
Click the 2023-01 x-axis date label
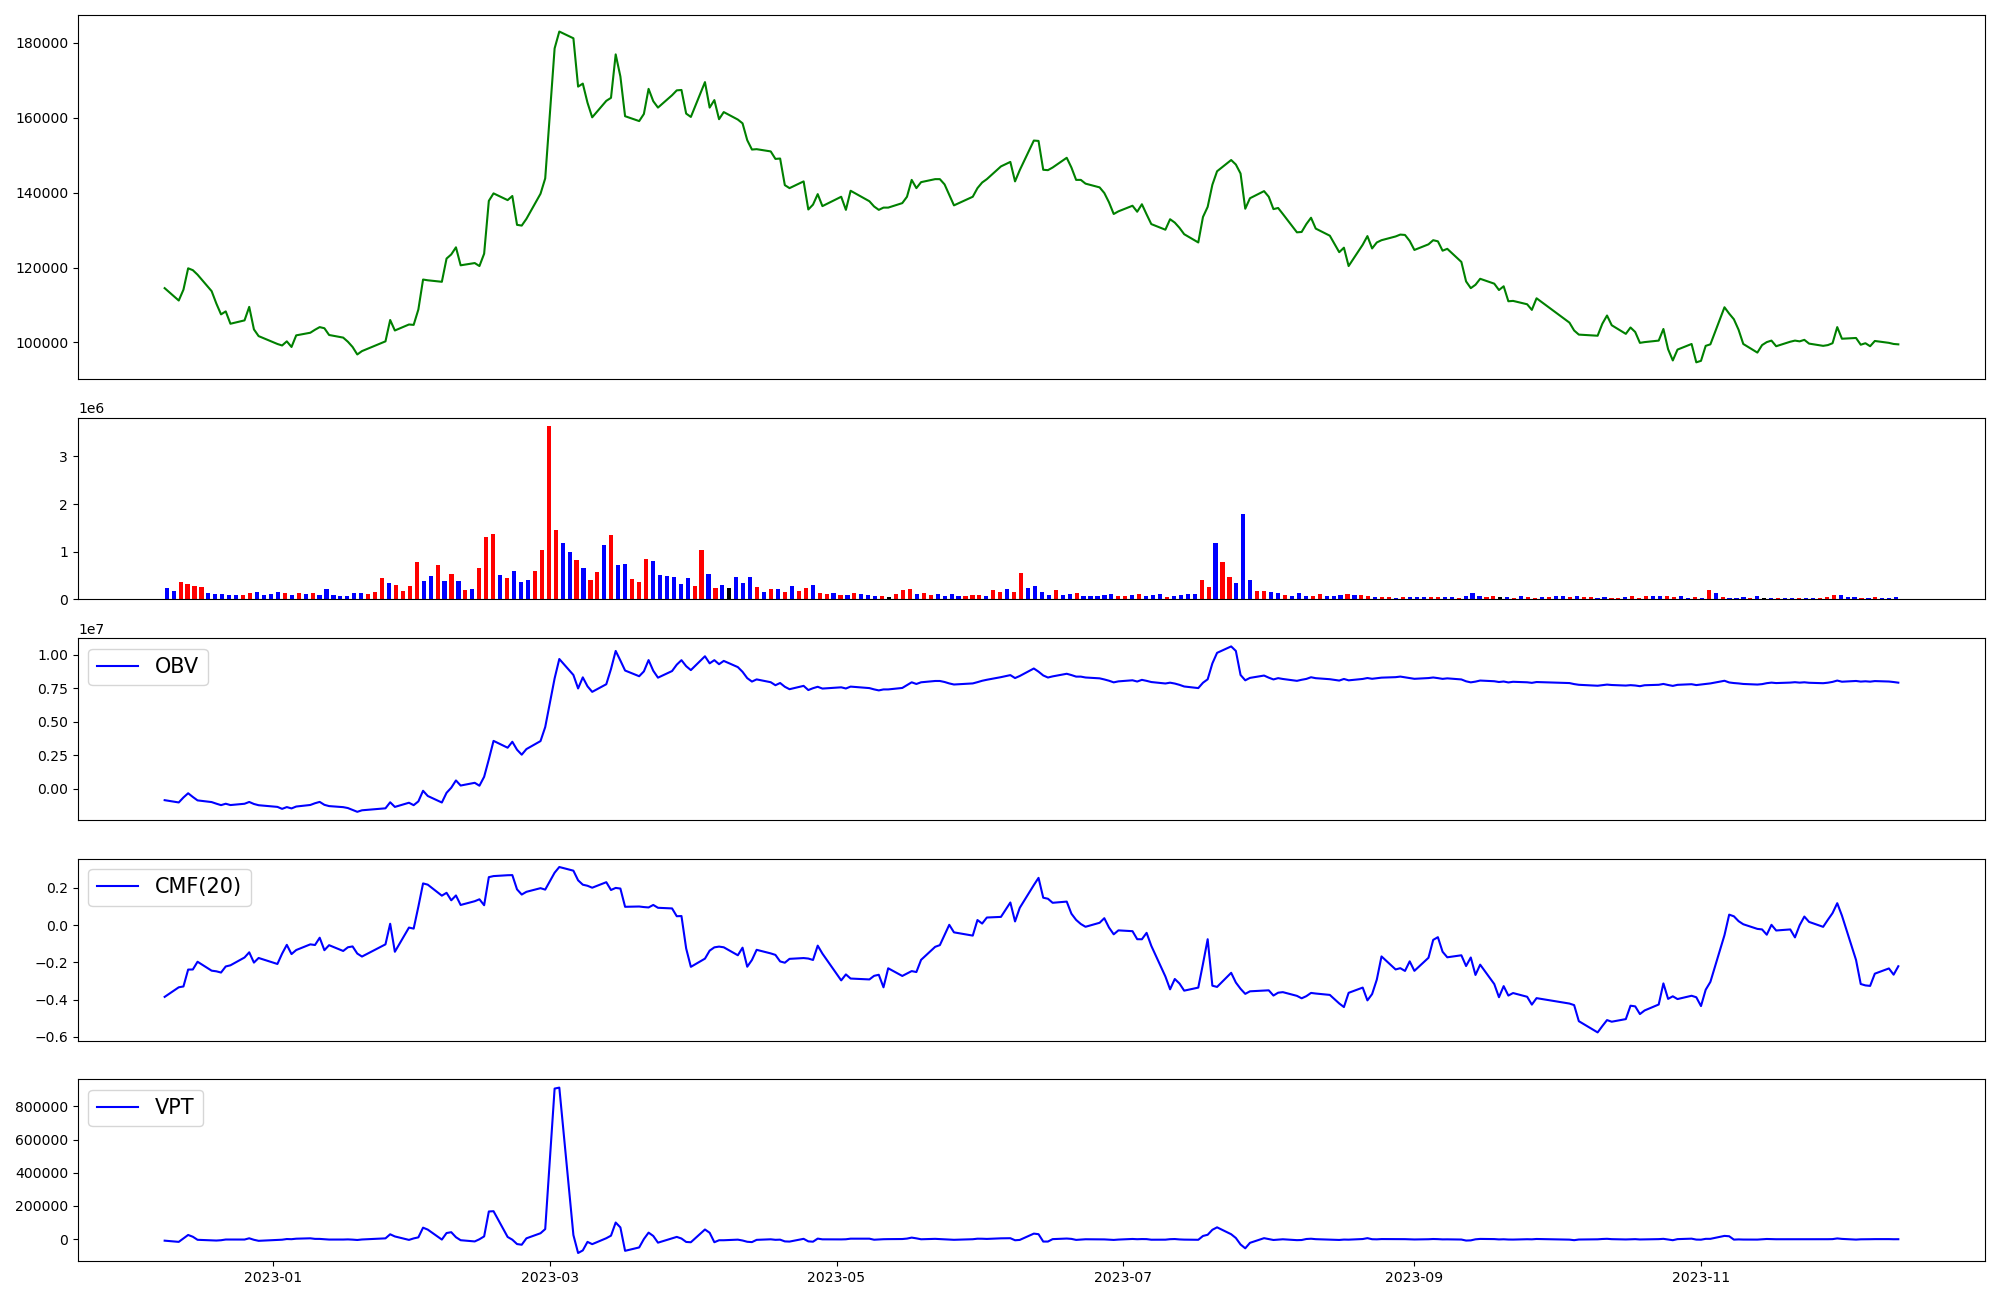point(273,1277)
